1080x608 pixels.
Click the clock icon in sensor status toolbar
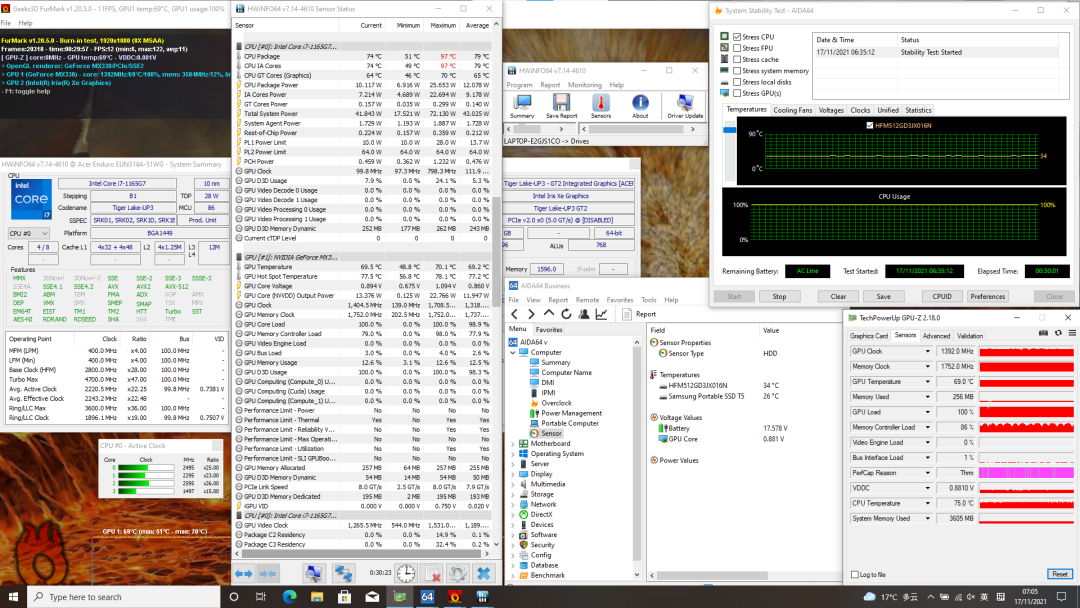pos(406,573)
